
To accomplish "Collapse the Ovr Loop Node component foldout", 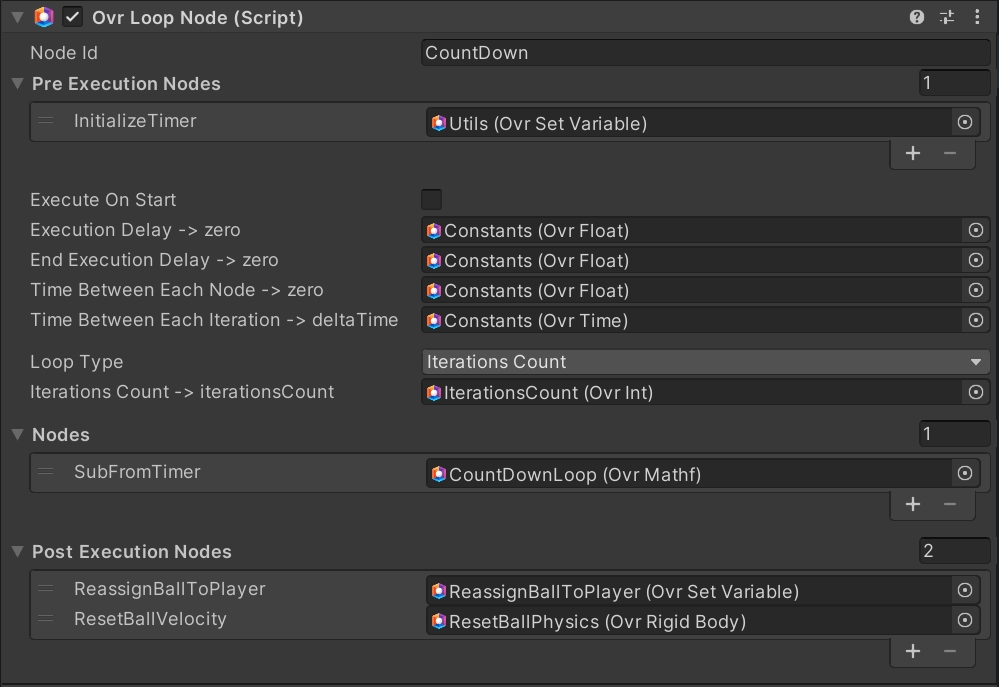I will [x=17, y=17].
